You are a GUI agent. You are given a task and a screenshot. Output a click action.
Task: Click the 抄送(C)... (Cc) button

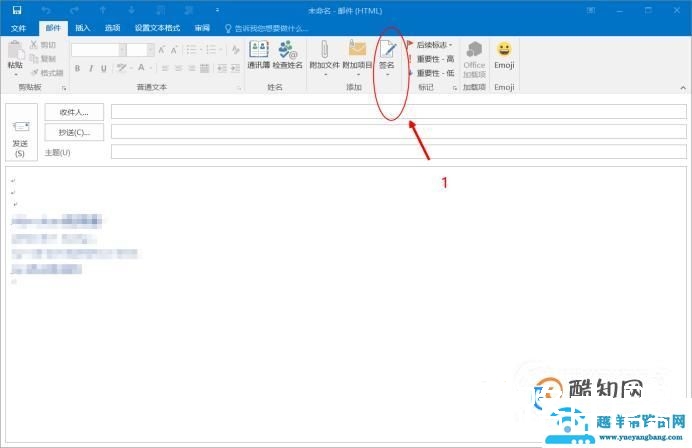coord(74,132)
